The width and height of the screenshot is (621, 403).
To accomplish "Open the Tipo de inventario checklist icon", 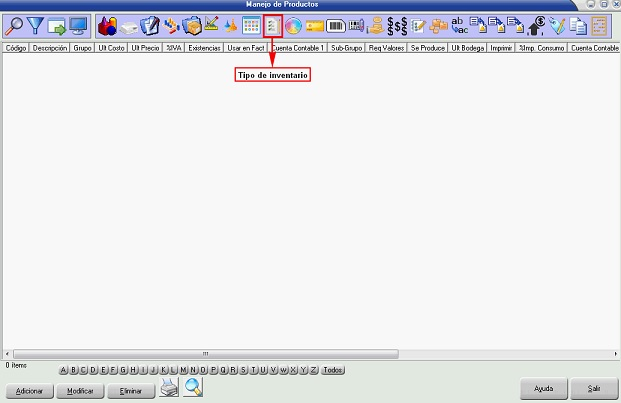I will [272, 26].
